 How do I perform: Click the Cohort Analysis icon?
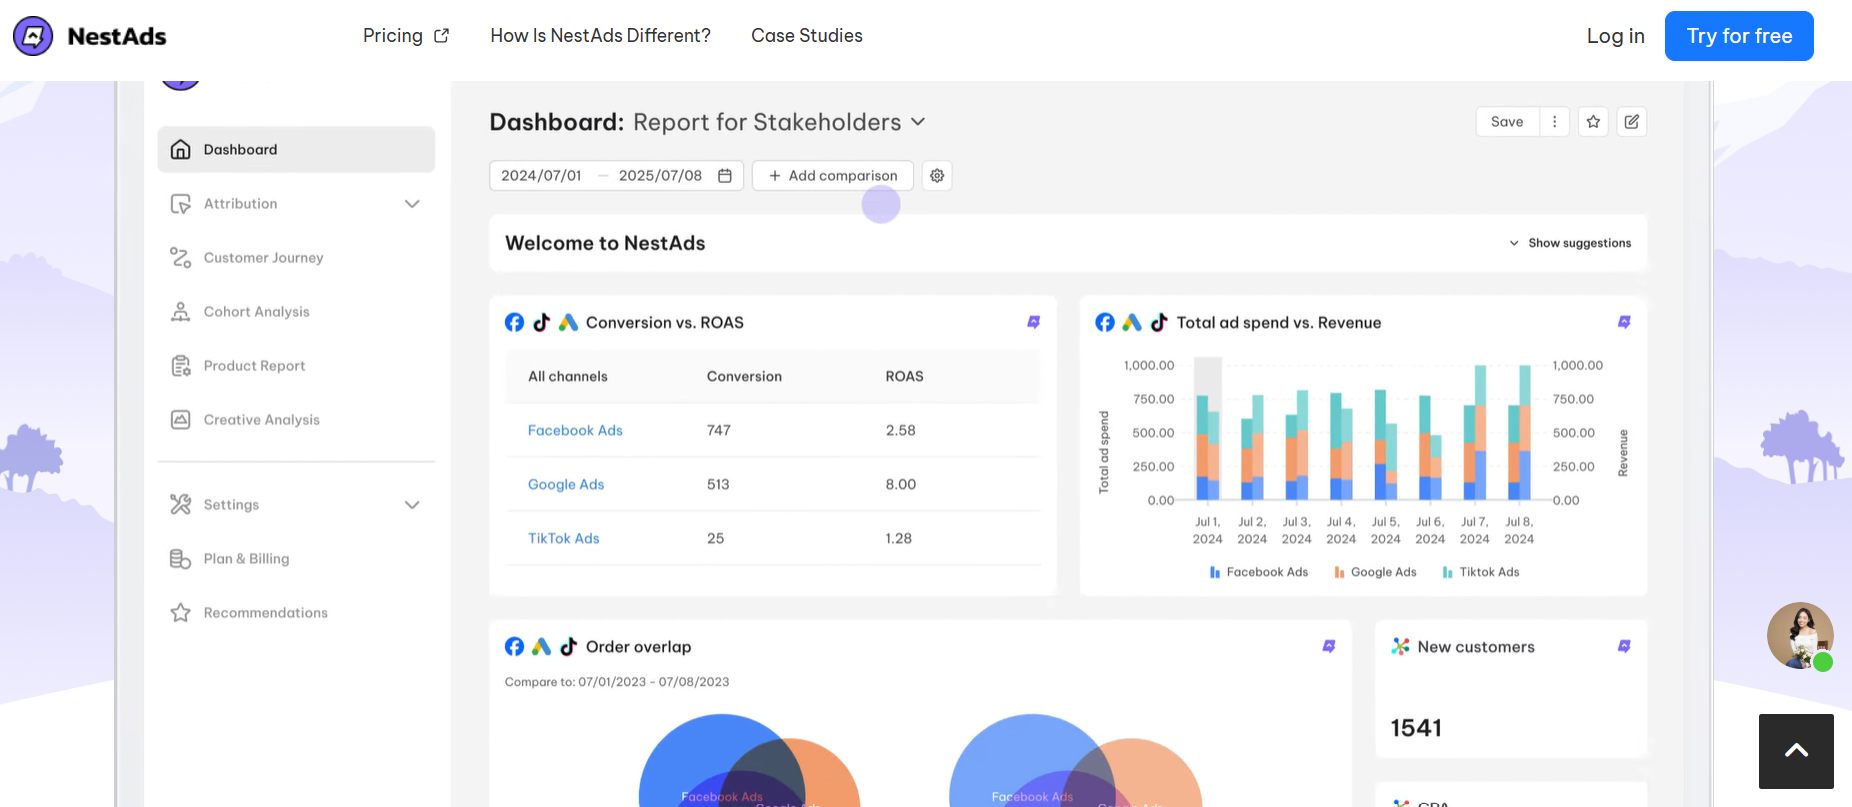tap(180, 312)
